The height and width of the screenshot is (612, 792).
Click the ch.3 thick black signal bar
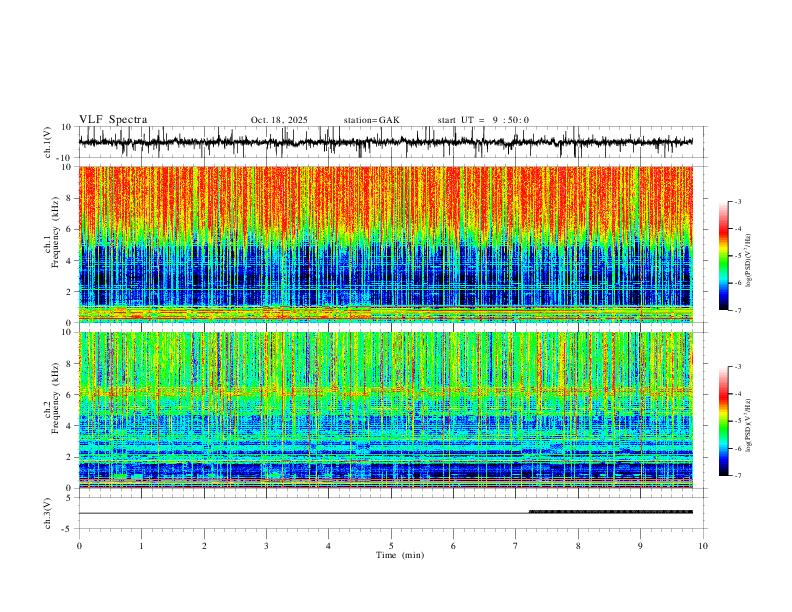coord(611,512)
